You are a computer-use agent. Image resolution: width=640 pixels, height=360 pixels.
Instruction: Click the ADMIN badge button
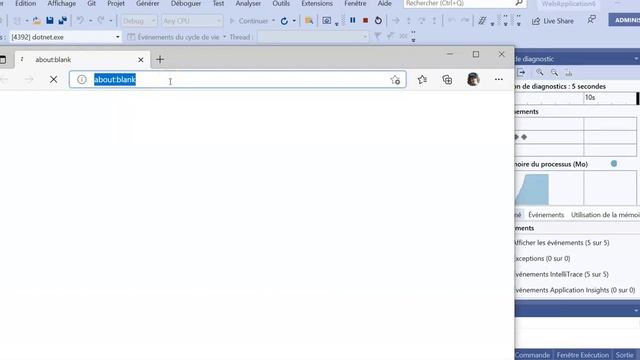(x=624, y=20)
